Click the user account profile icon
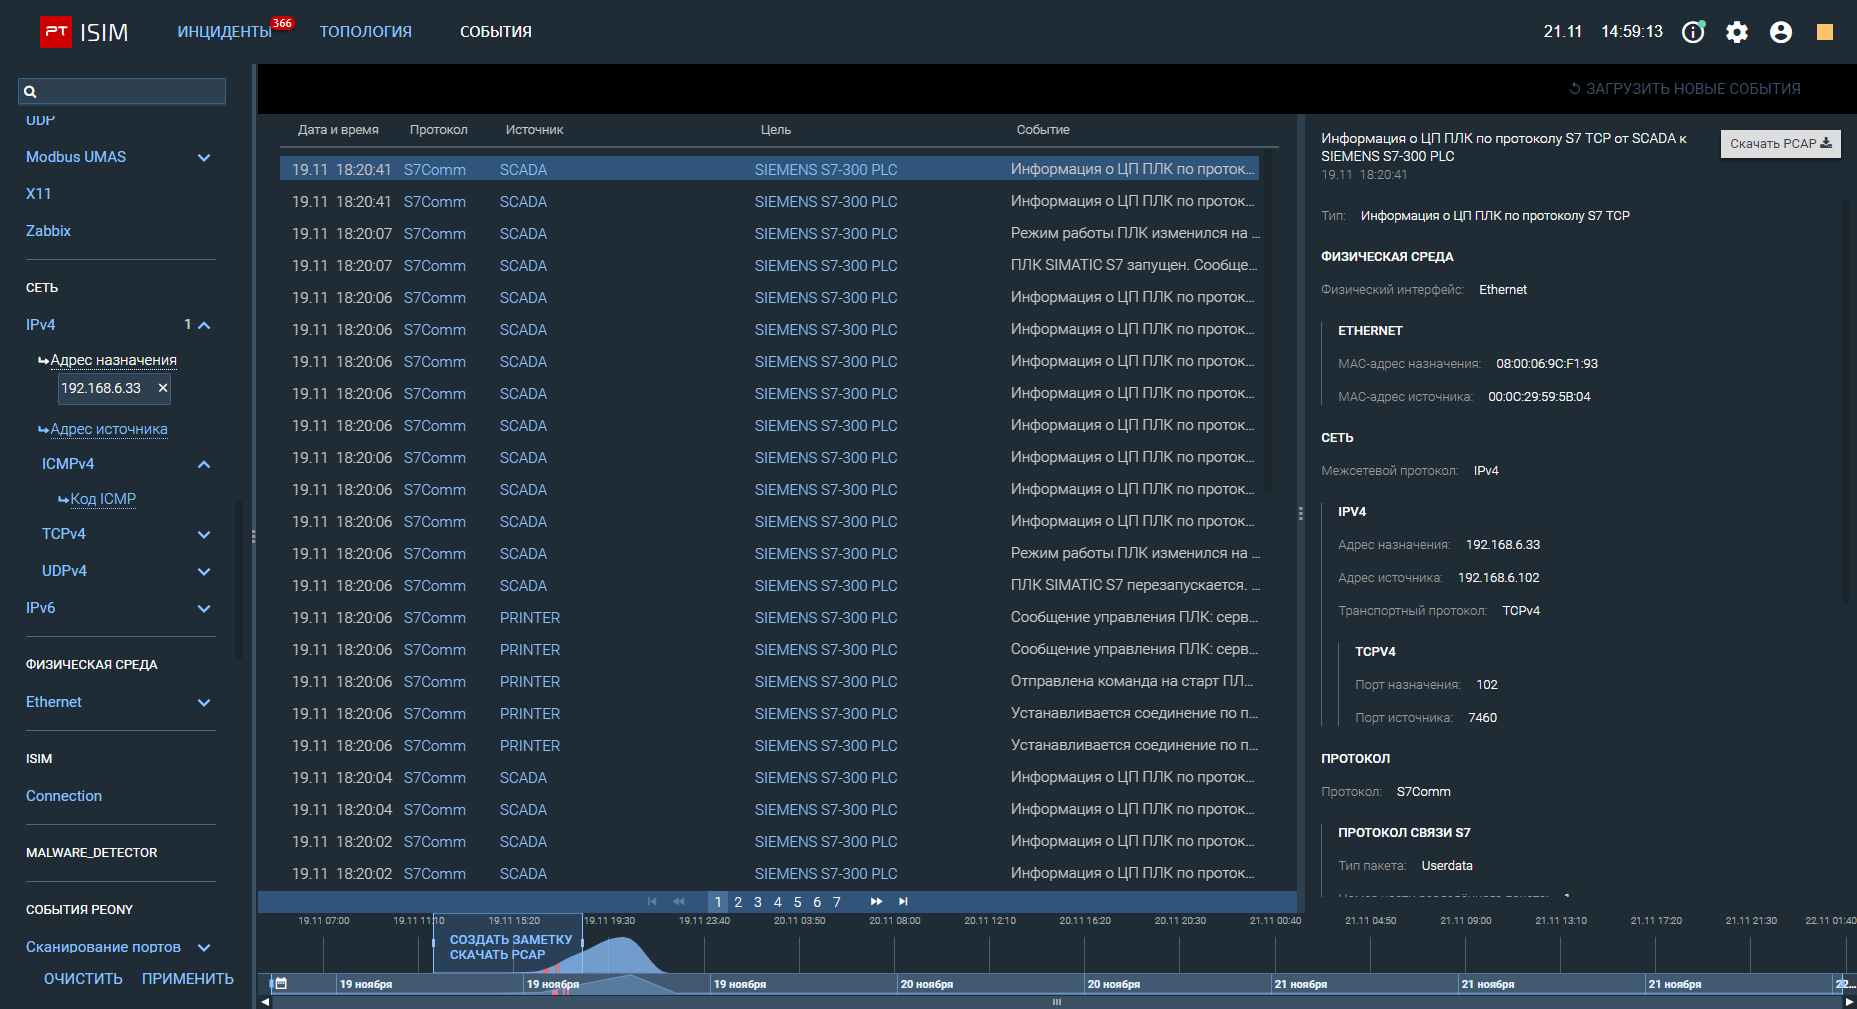This screenshot has height=1009, width=1857. 1781,32
